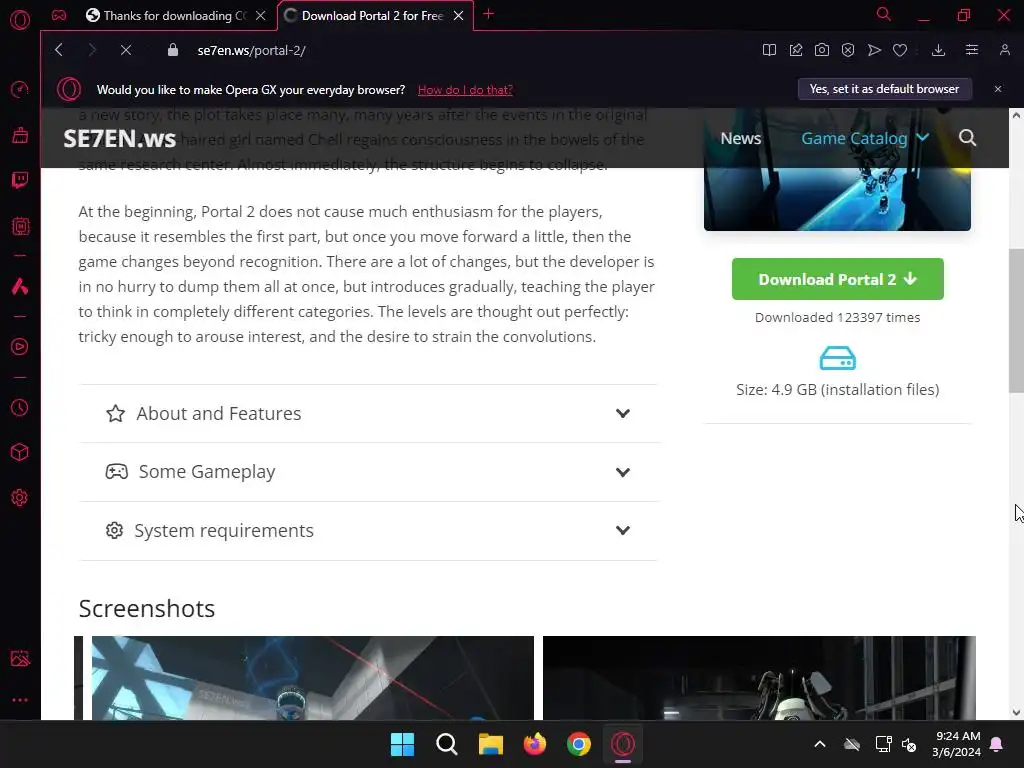
Task: Click the site security padlock icon
Action: [173, 50]
